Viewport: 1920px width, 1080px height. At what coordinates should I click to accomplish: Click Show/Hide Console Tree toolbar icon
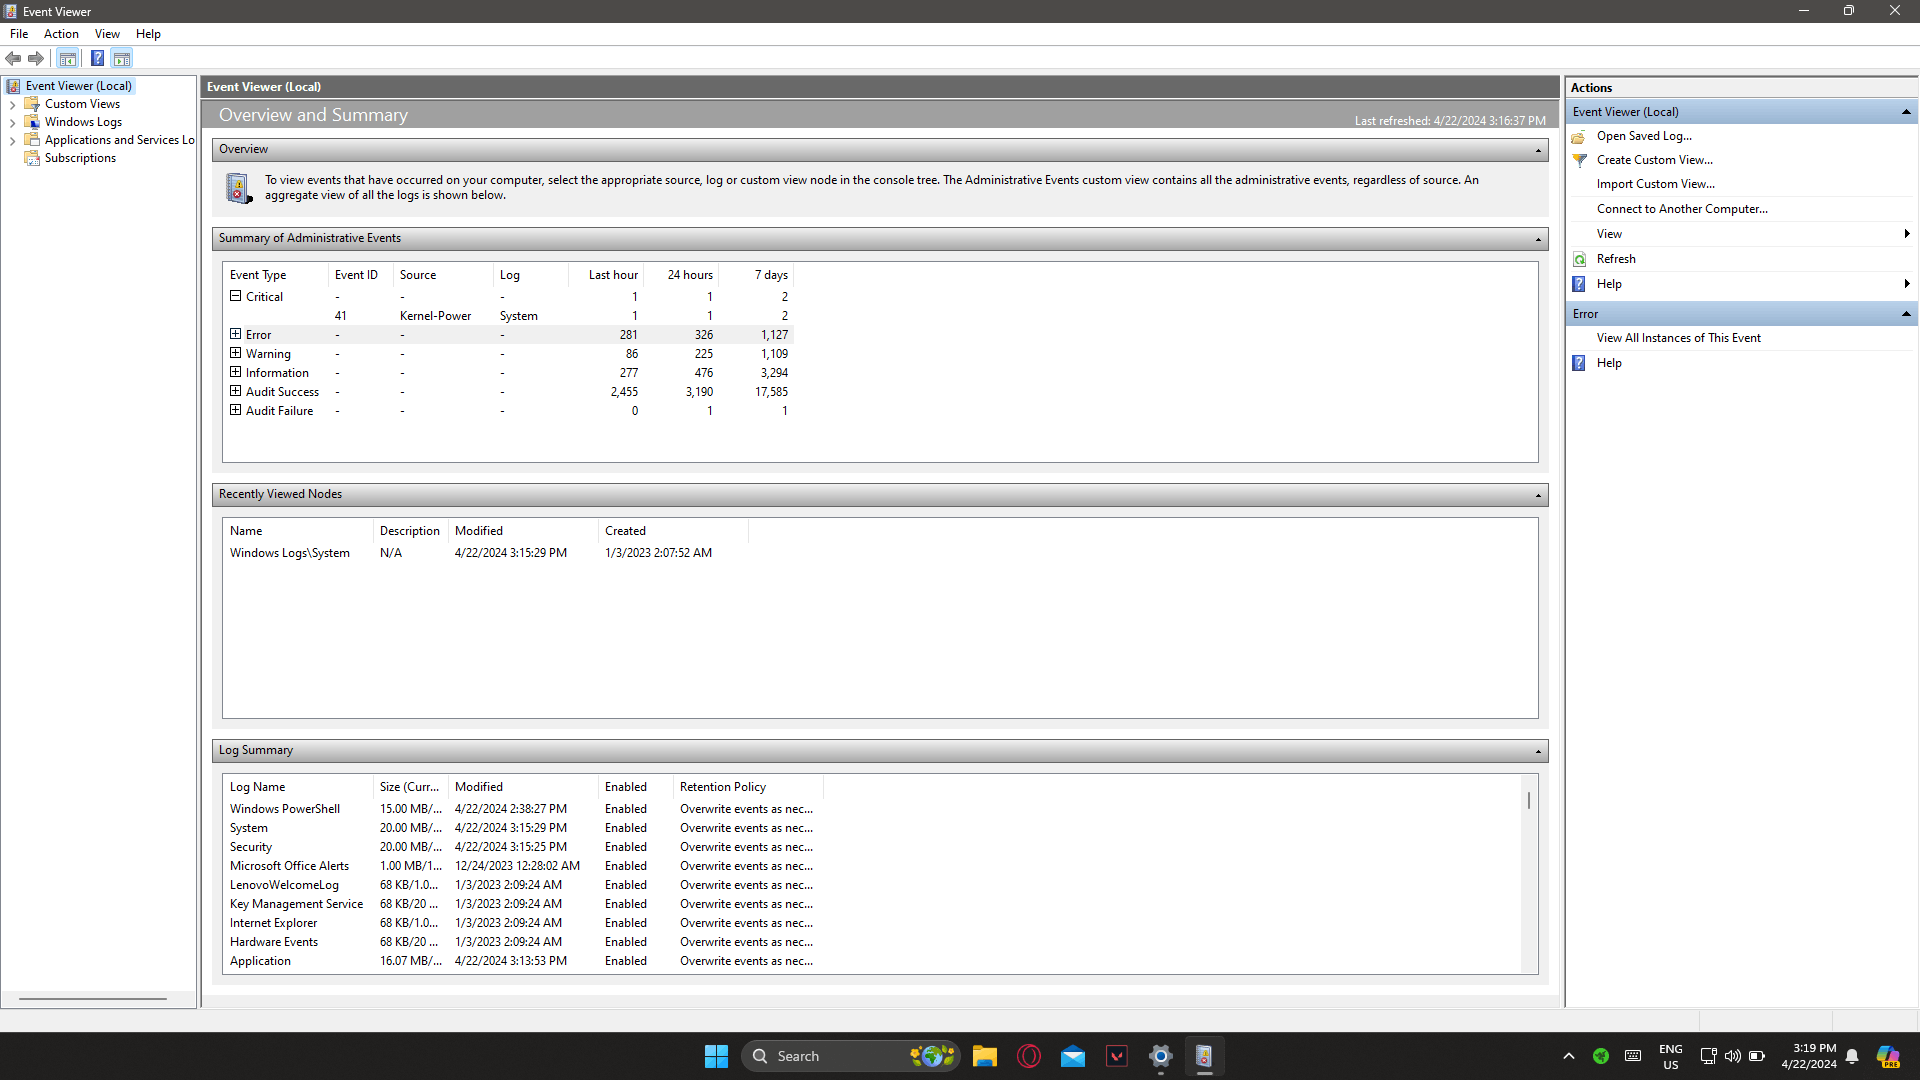click(68, 58)
